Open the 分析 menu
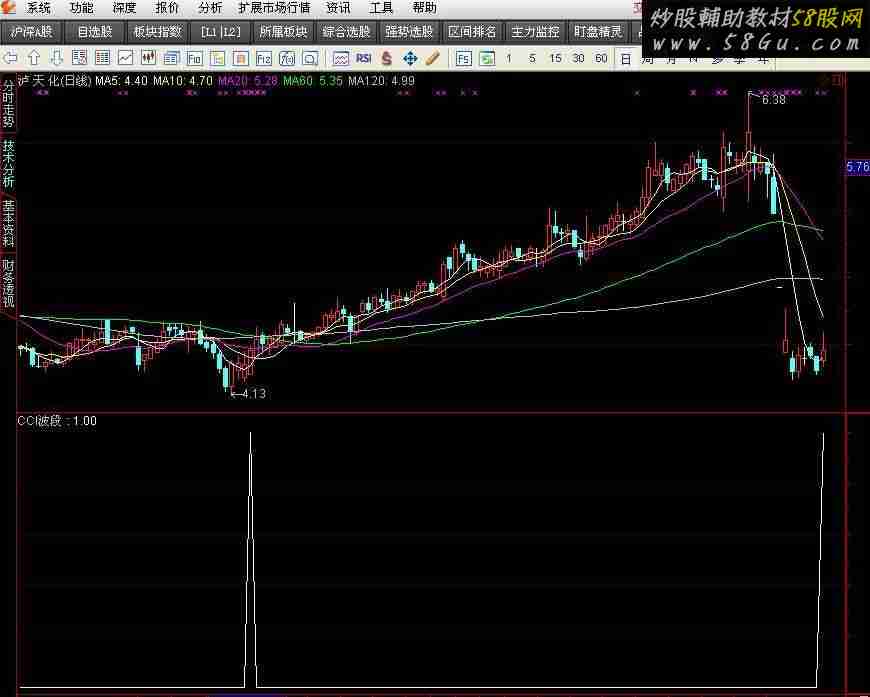Viewport: 870px width, 697px height. (210, 8)
